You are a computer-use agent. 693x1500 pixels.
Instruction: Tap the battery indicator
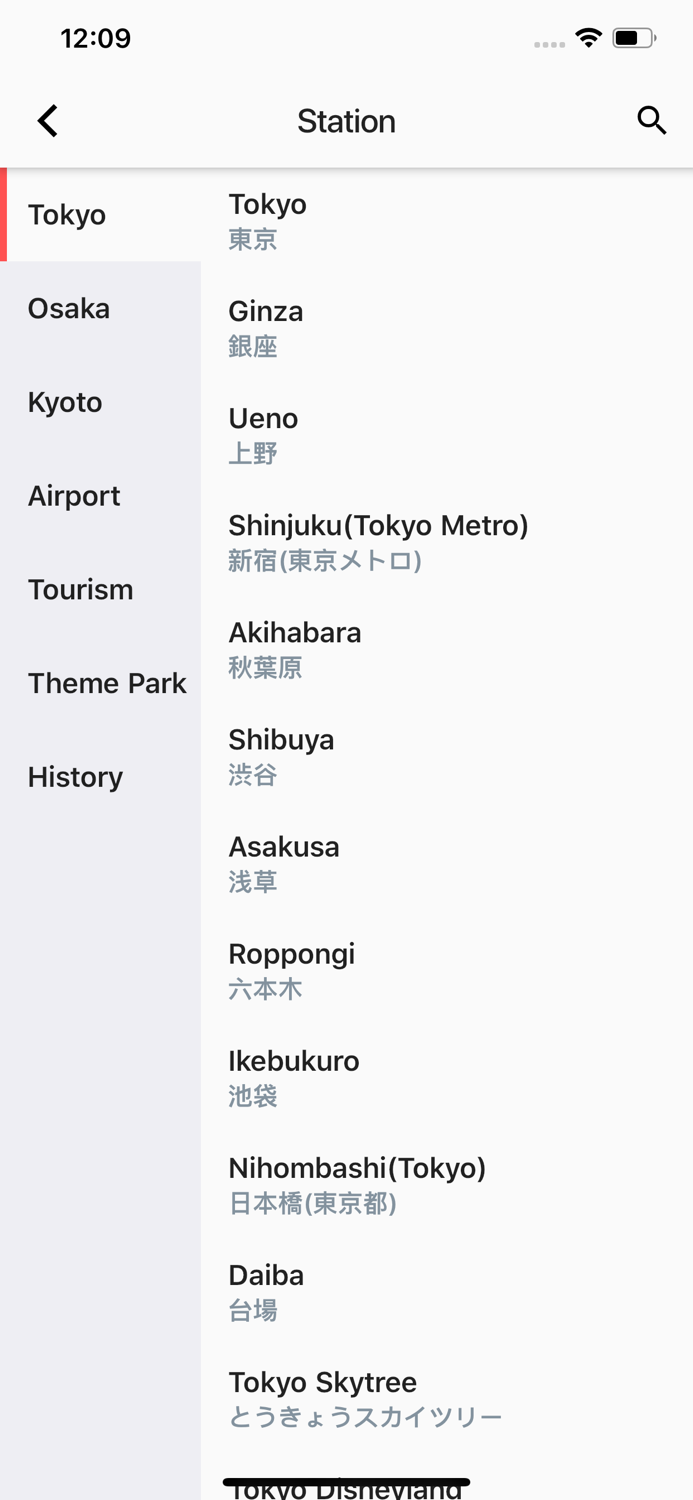[630, 36]
